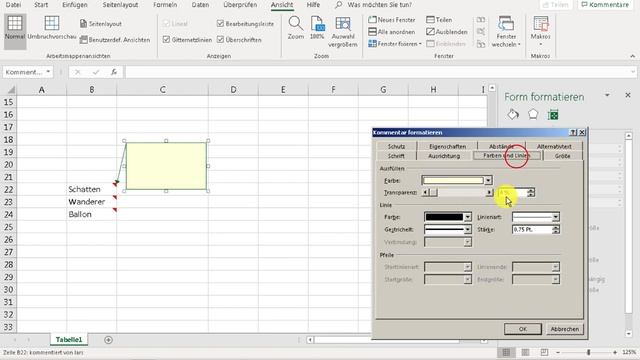
Task: Click zoom in plus on status bar
Action: click(615, 352)
